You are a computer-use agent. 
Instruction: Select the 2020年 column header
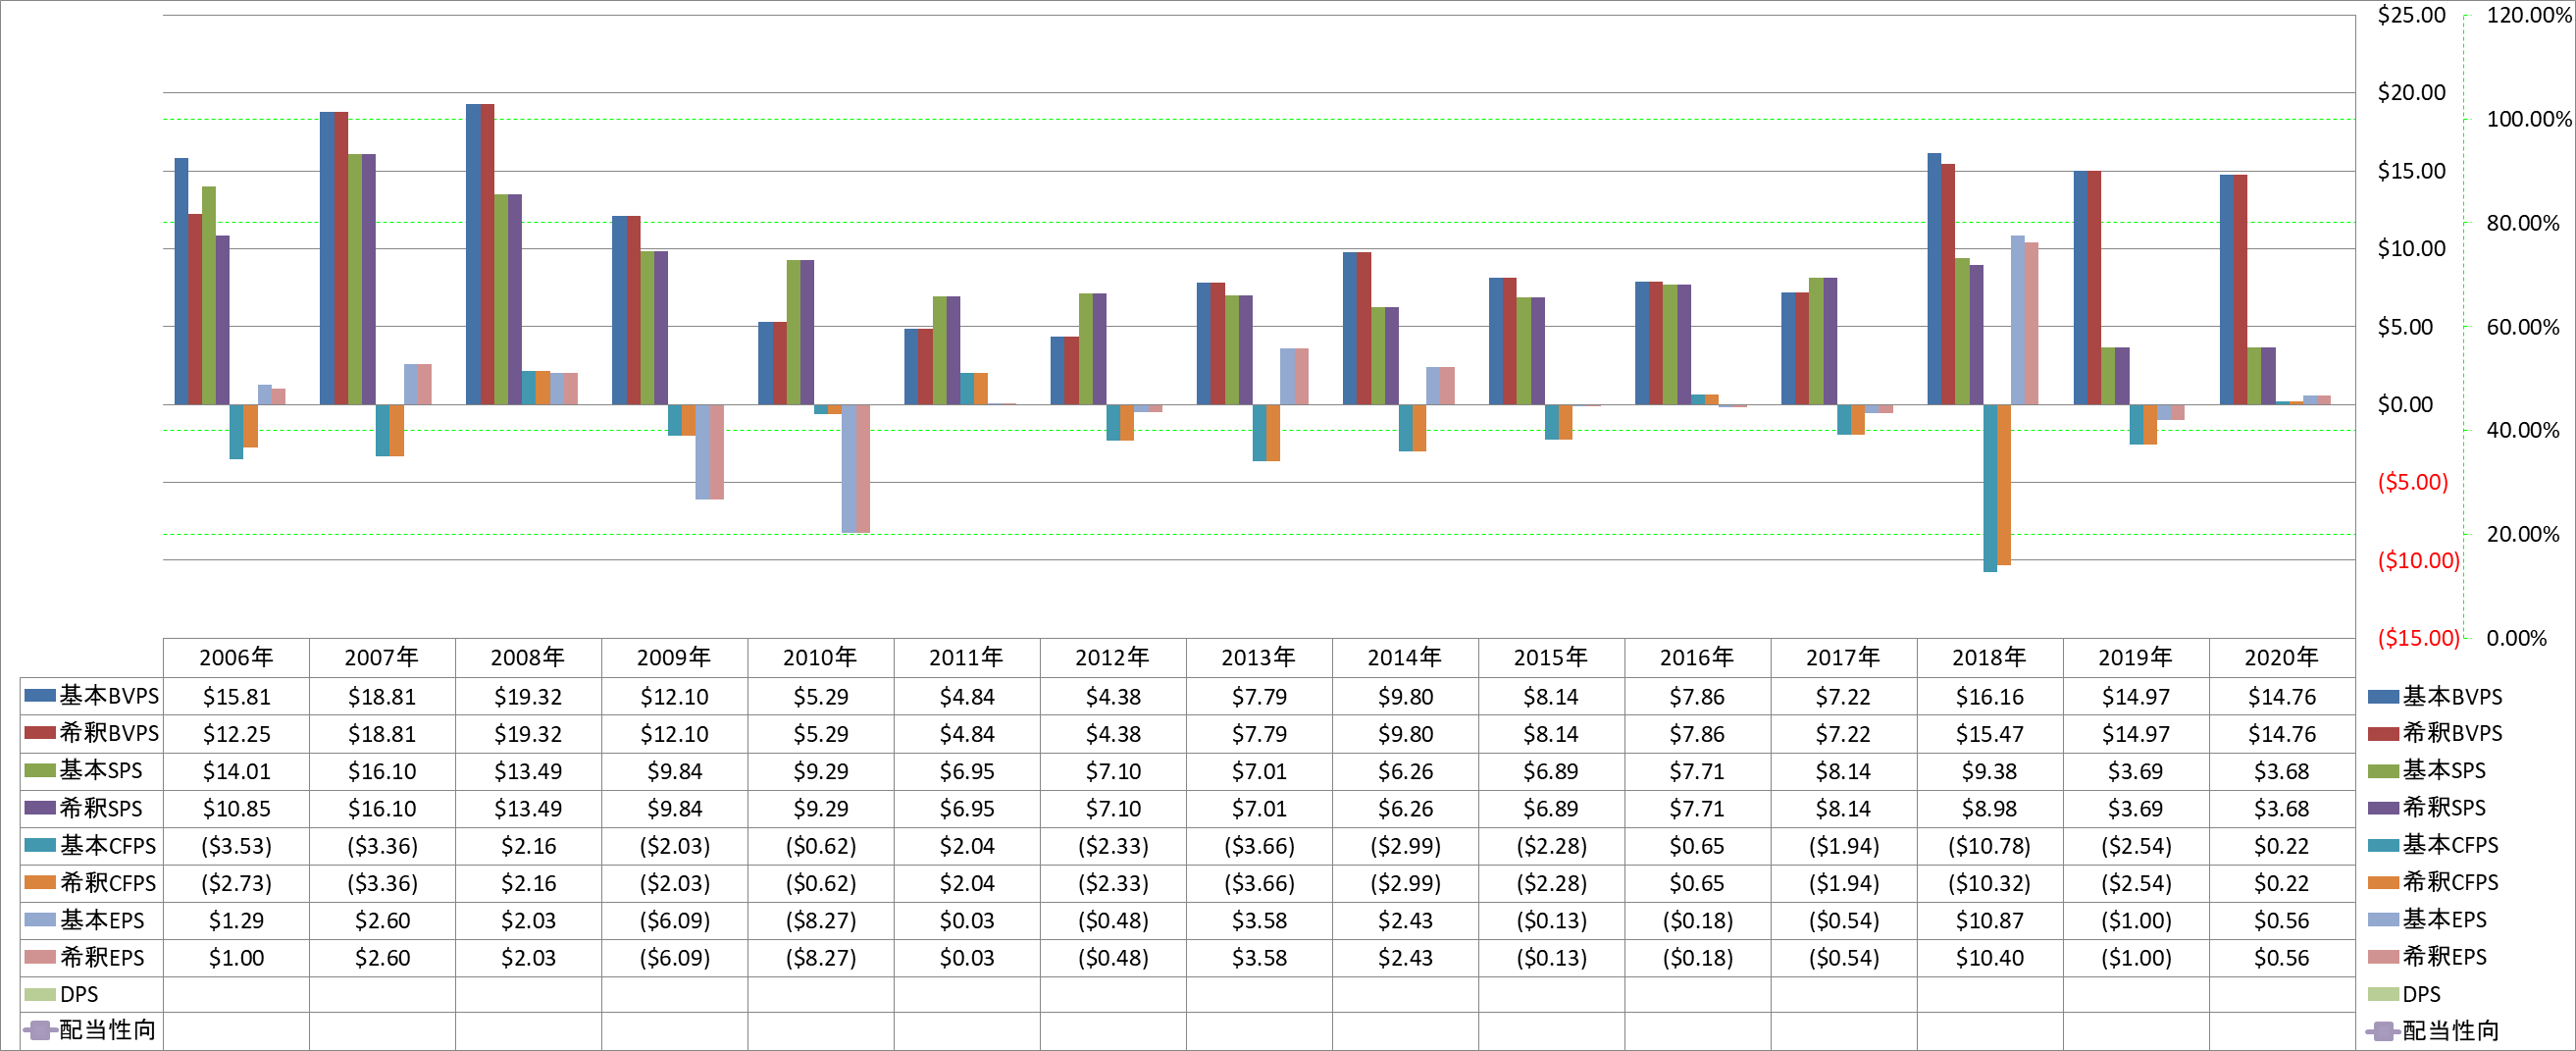pos(2281,657)
